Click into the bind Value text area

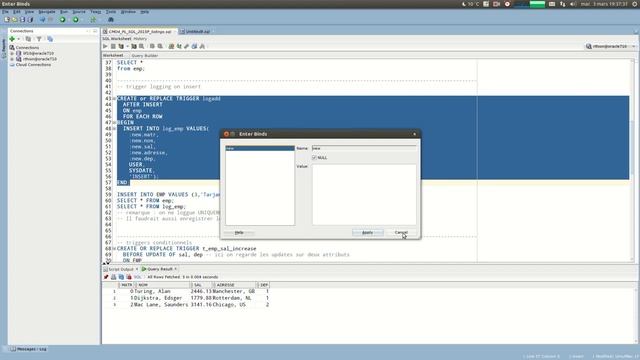364,194
